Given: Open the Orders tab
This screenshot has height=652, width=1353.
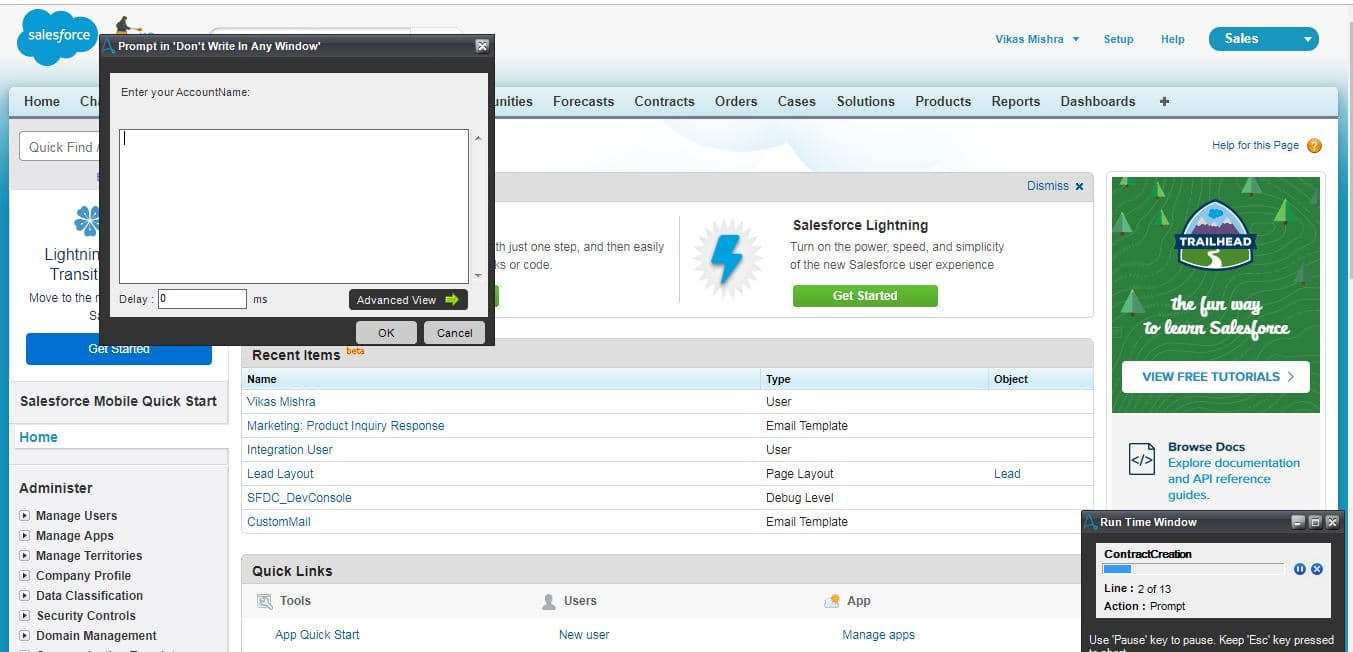Looking at the screenshot, I should [x=736, y=101].
